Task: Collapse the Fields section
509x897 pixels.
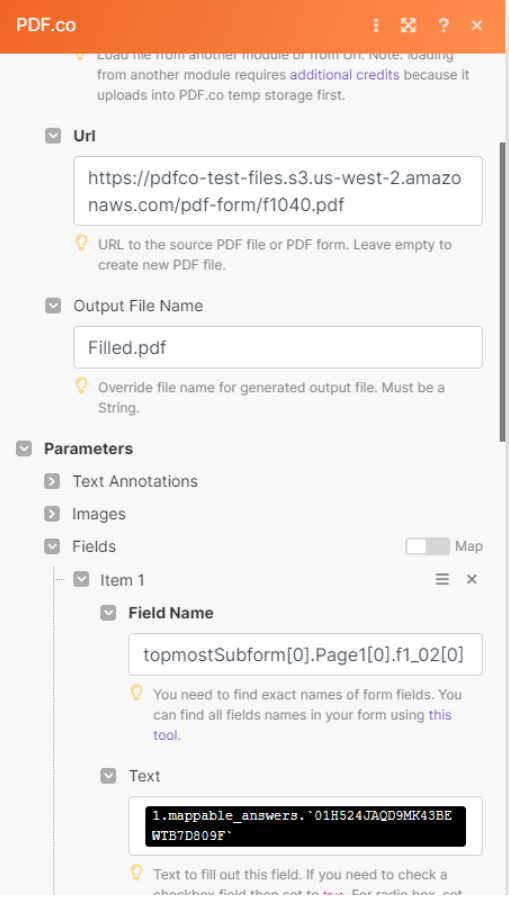Action: click(52, 546)
